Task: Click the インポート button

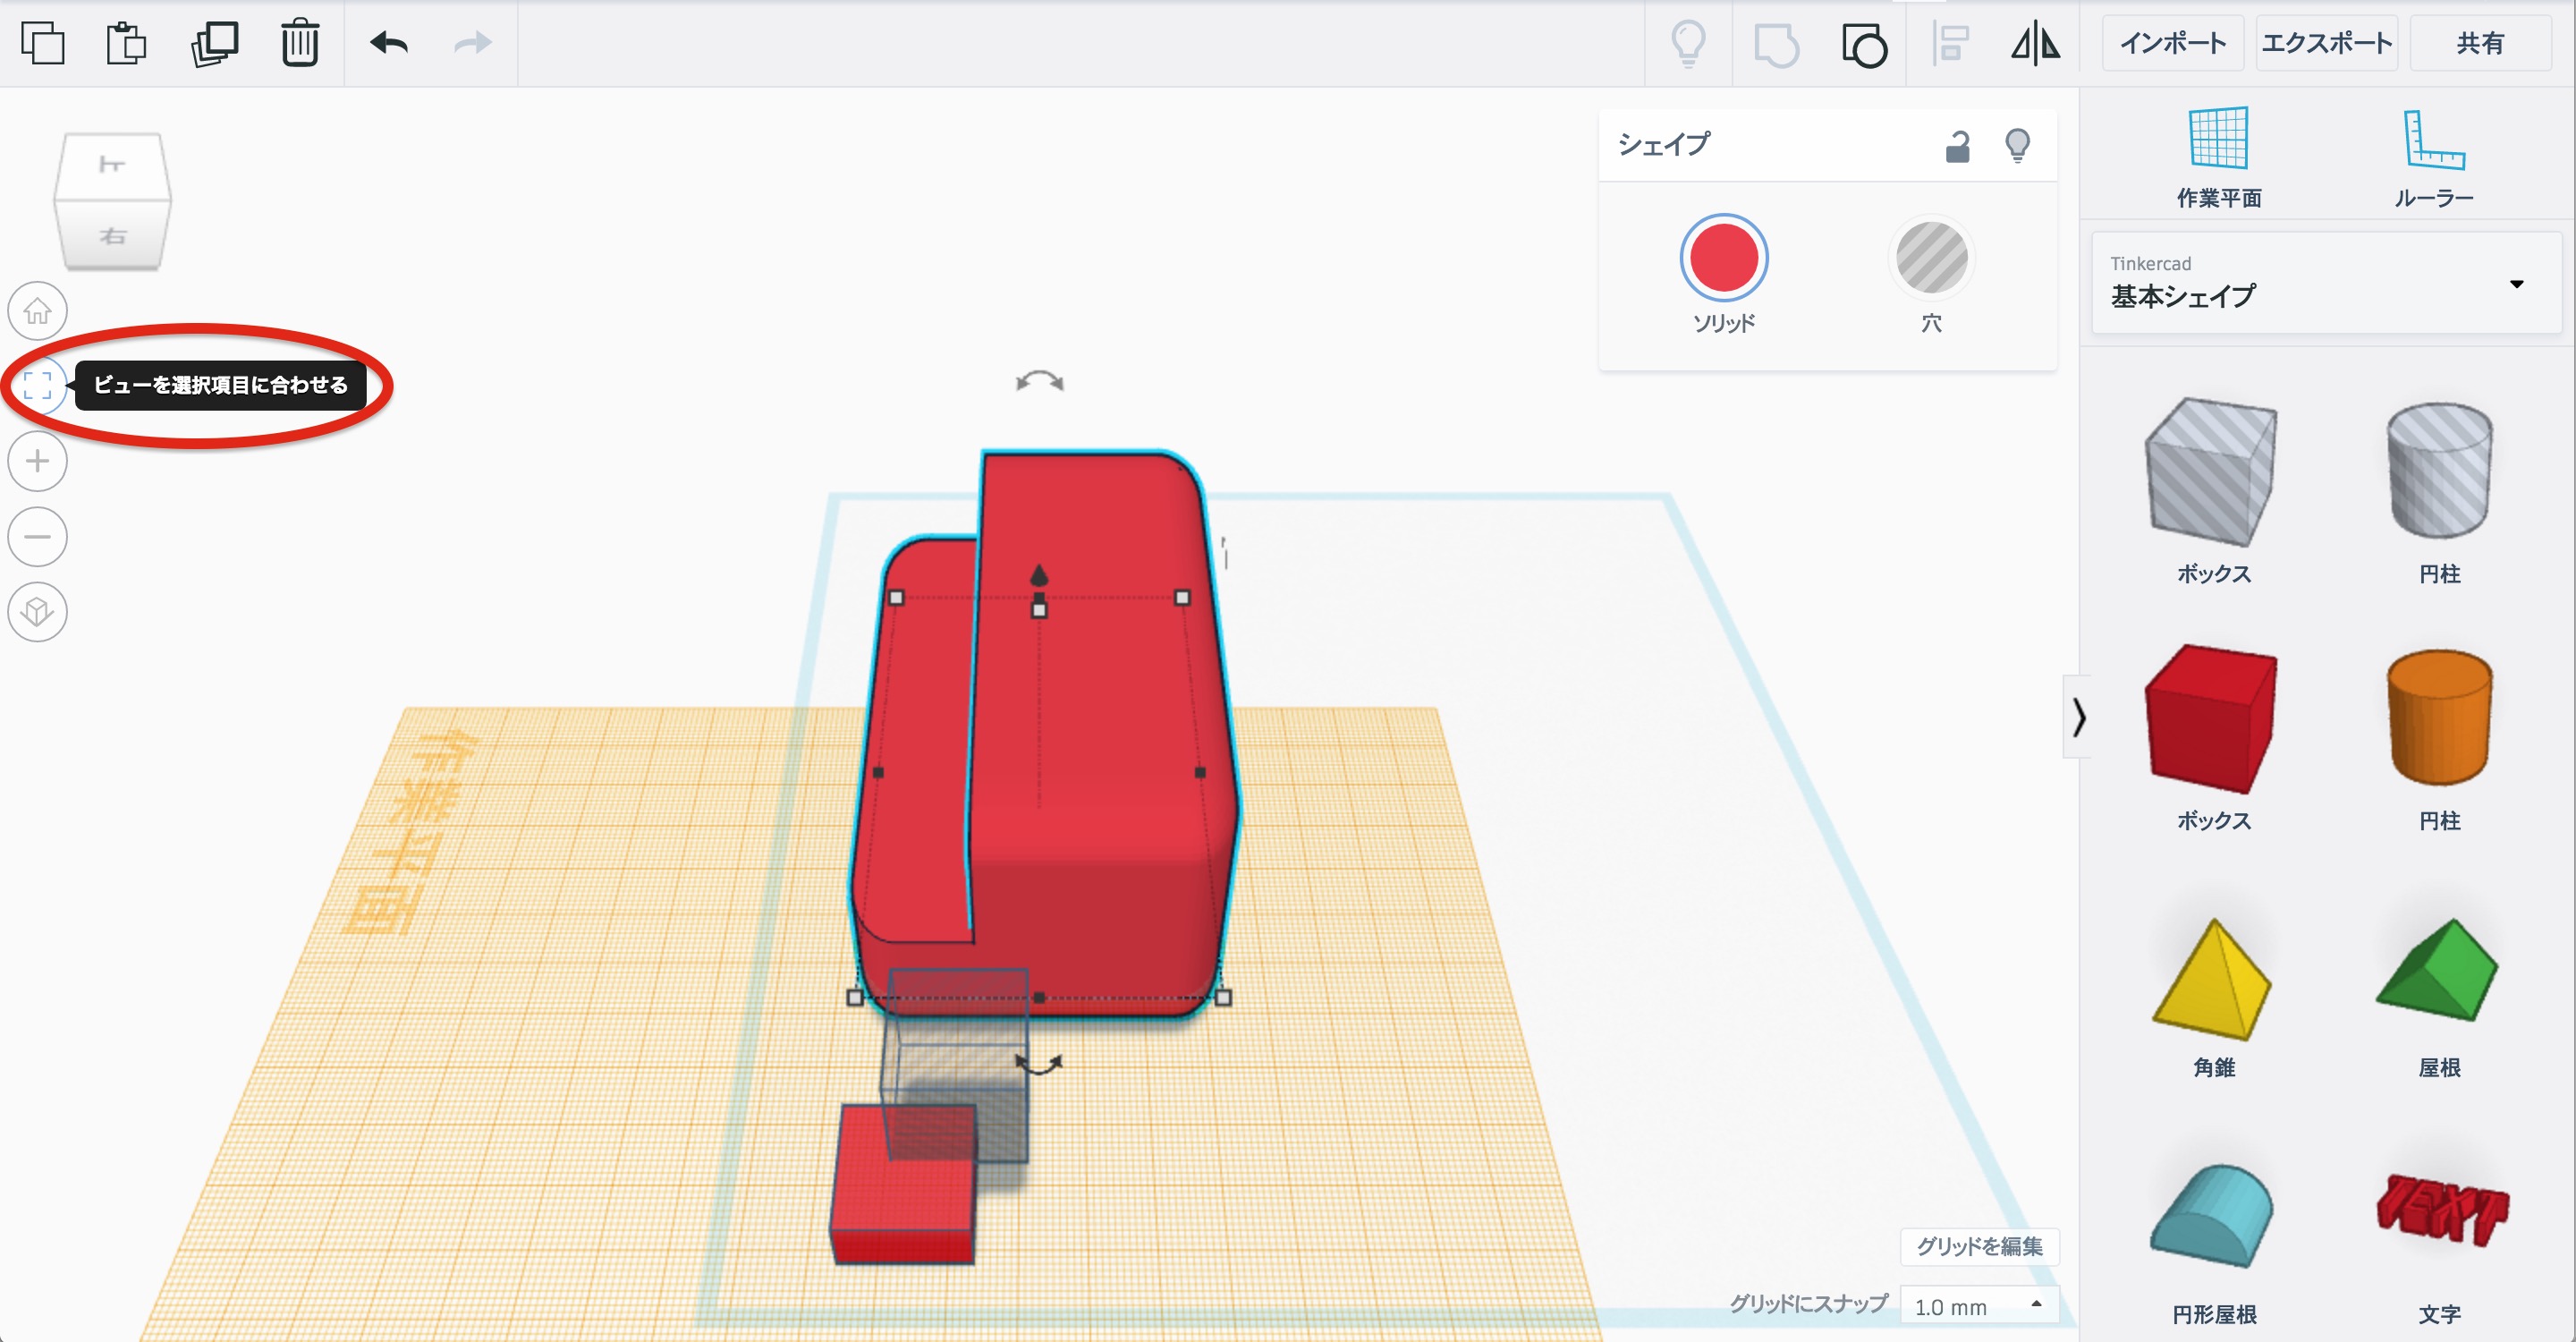Action: coord(2172,43)
